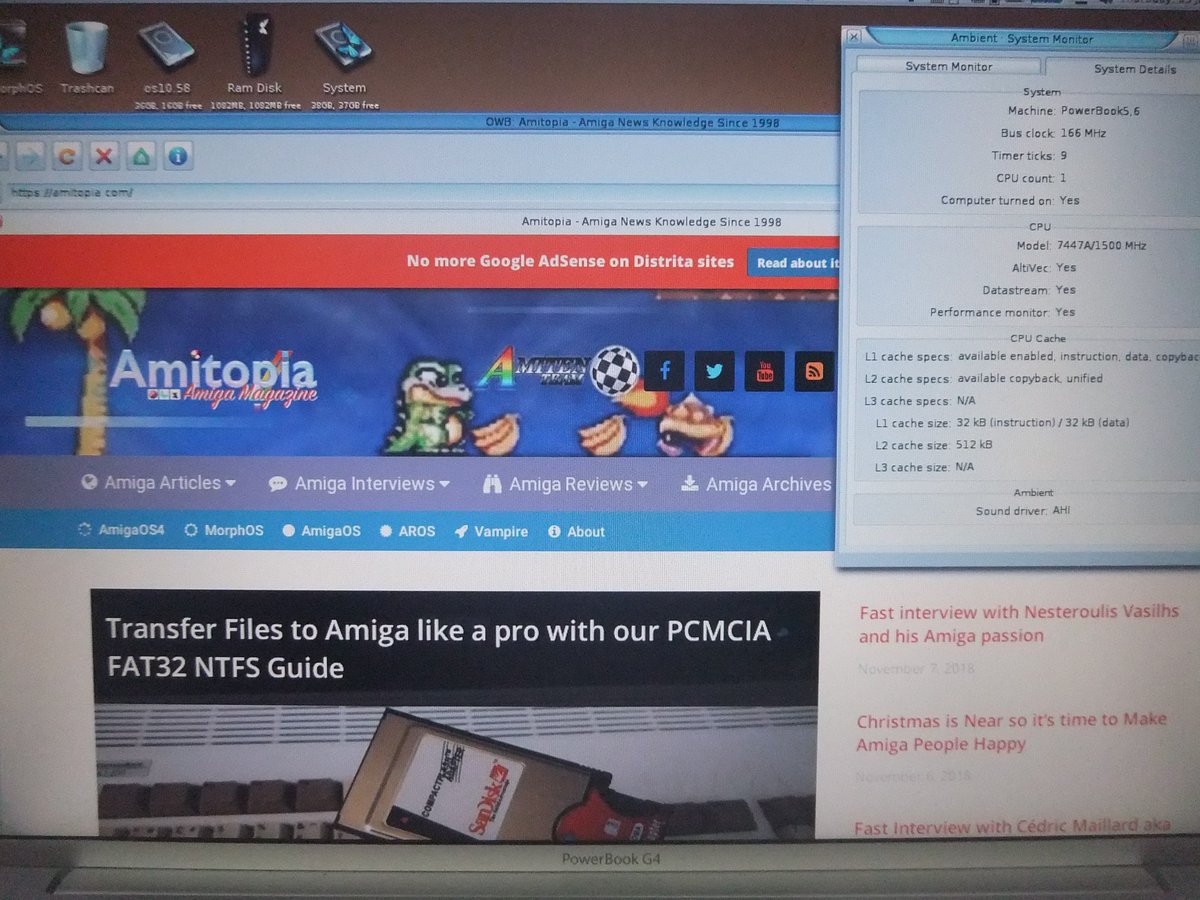The width and height of the screenshot is (1200, 900).
Task: Open the Nesteroulis Vasilhs interview link
Action: [x=1018, y=624]
